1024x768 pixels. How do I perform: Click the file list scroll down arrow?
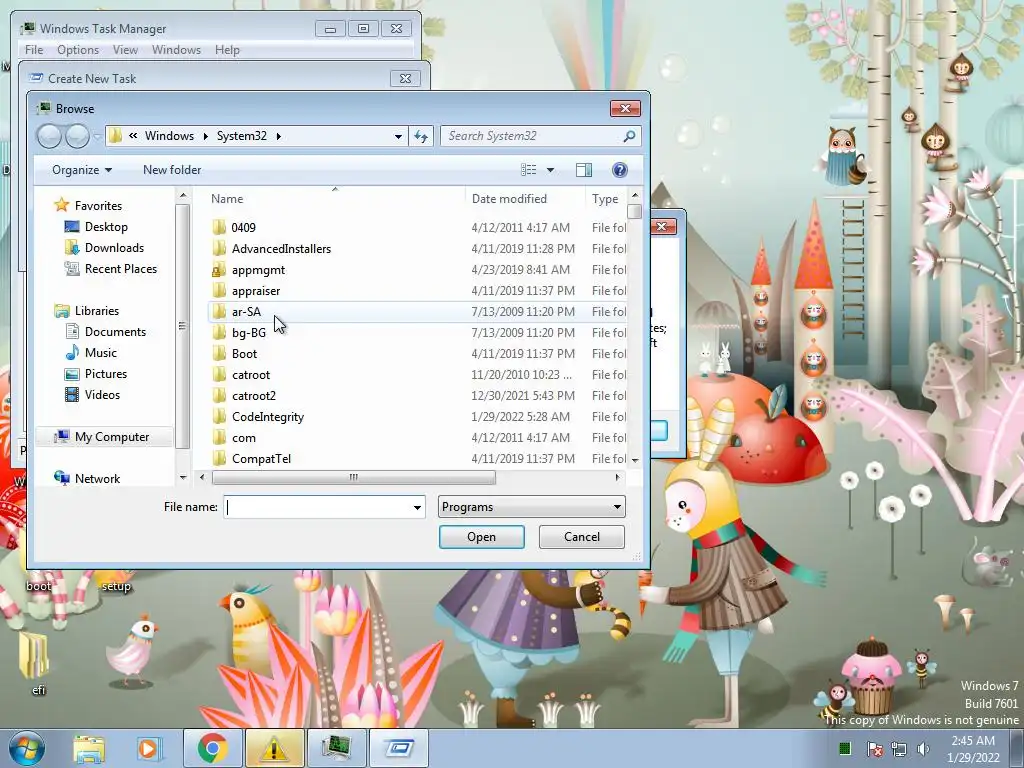[x=635, y=460]
